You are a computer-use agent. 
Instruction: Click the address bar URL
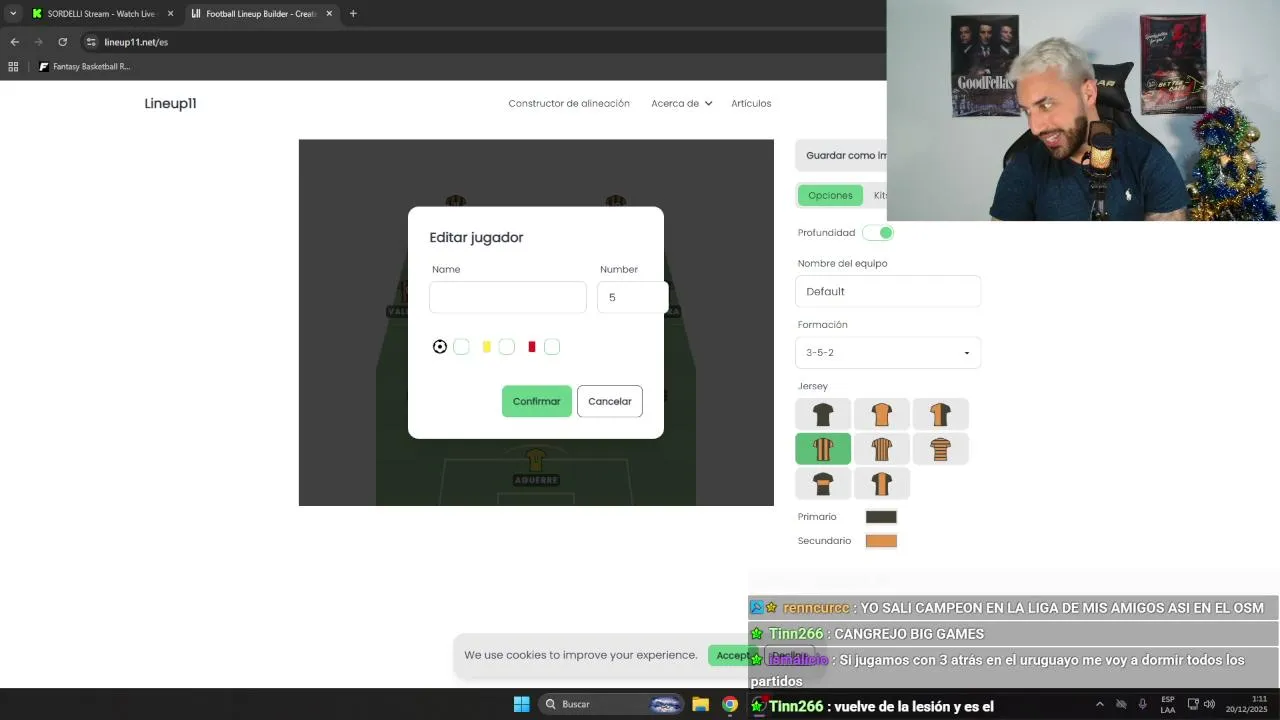[x=136, y=42]
